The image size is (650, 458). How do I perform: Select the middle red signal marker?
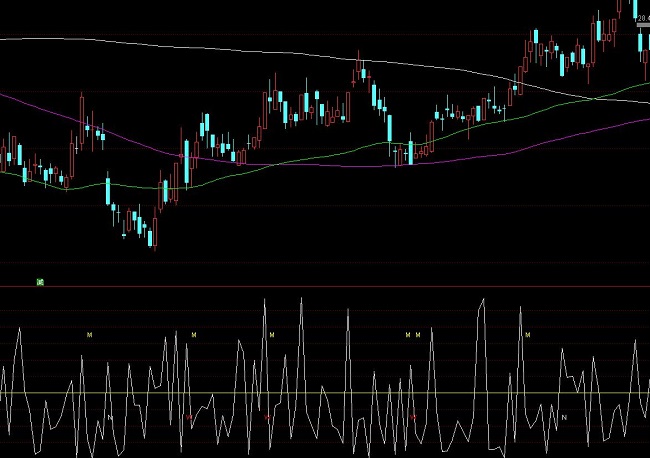[x=266, y=415]
